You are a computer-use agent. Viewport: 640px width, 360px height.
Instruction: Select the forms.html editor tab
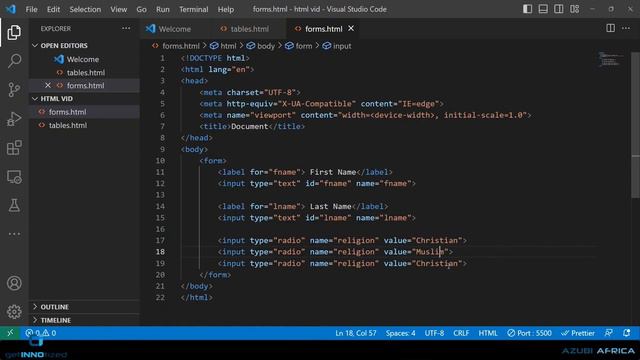pyautogui.click(x=323, y=29)
